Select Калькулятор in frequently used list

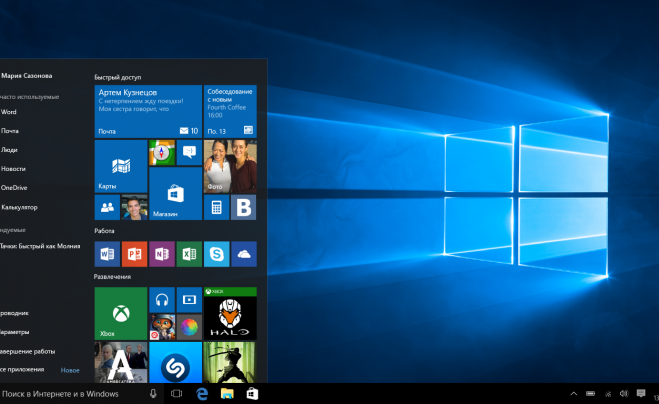coord(20,207)
